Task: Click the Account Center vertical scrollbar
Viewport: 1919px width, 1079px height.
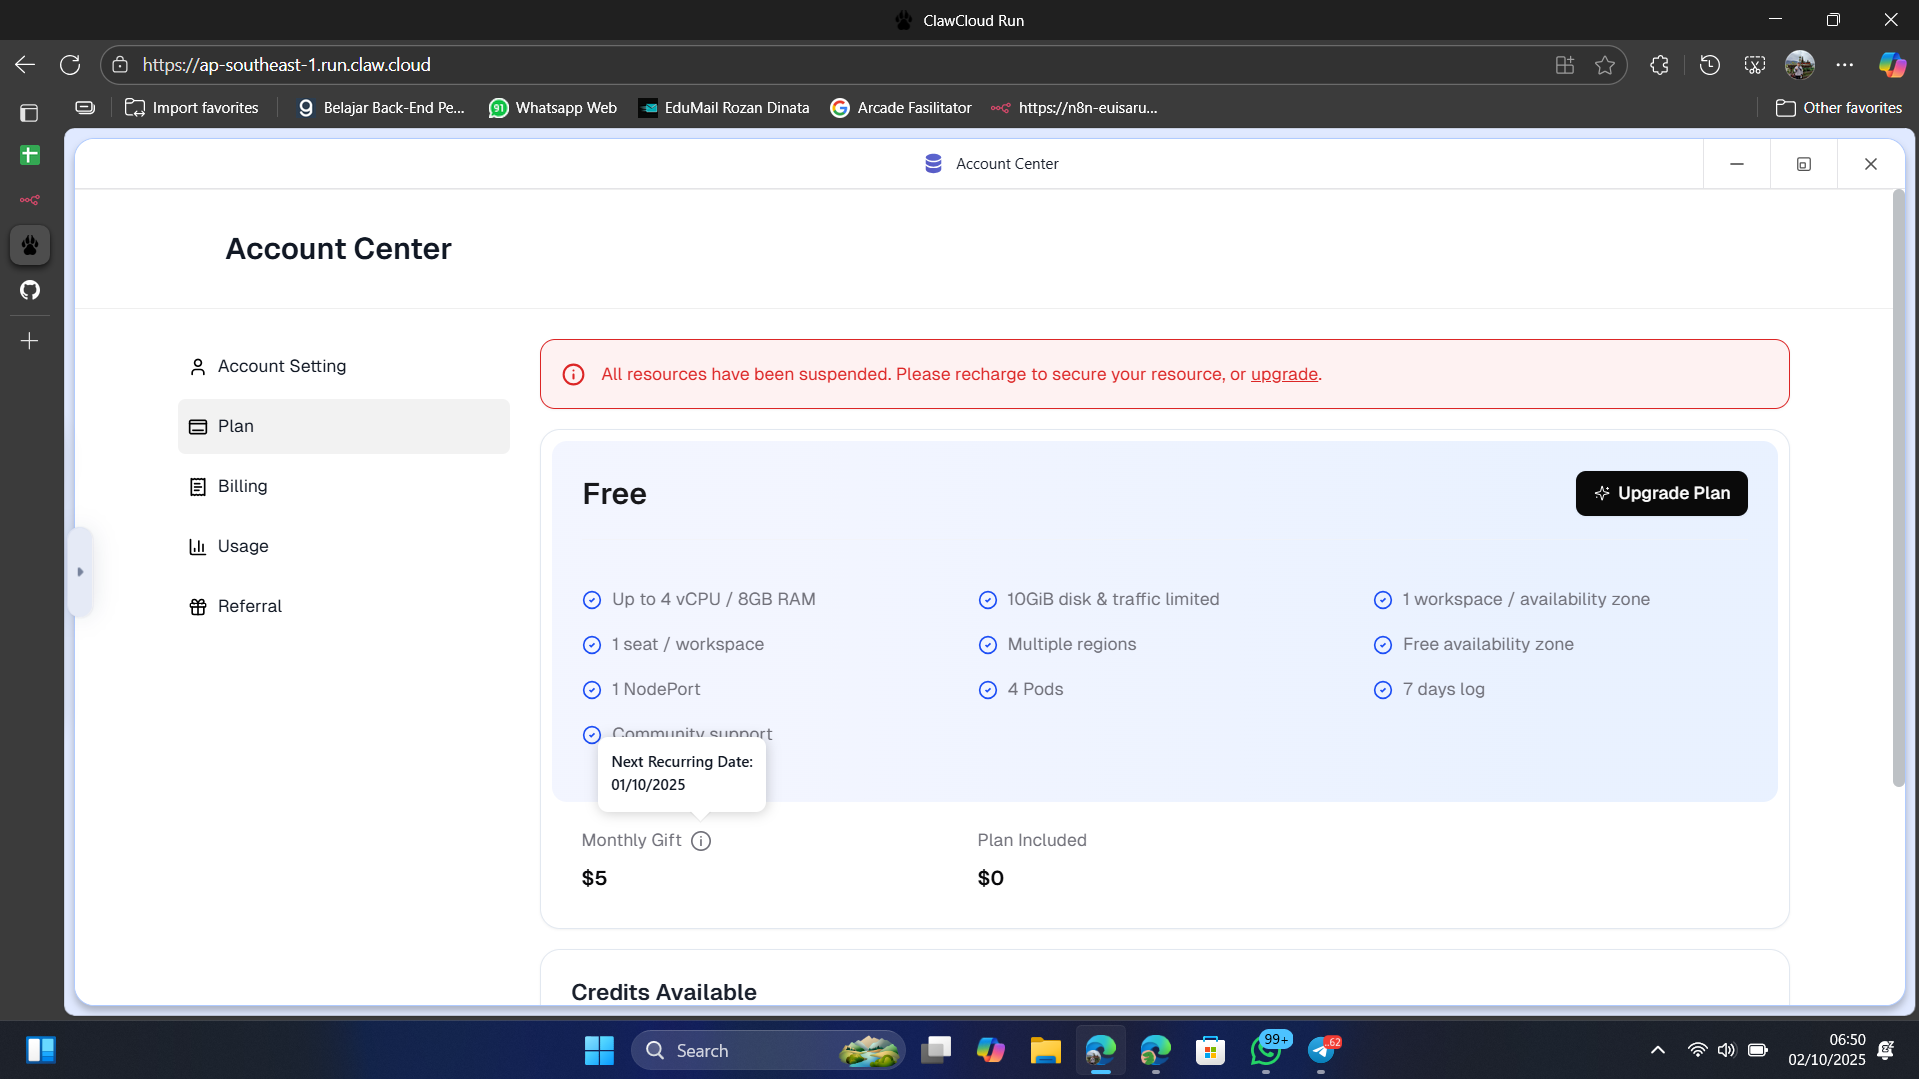Action: pos(1898,490)
